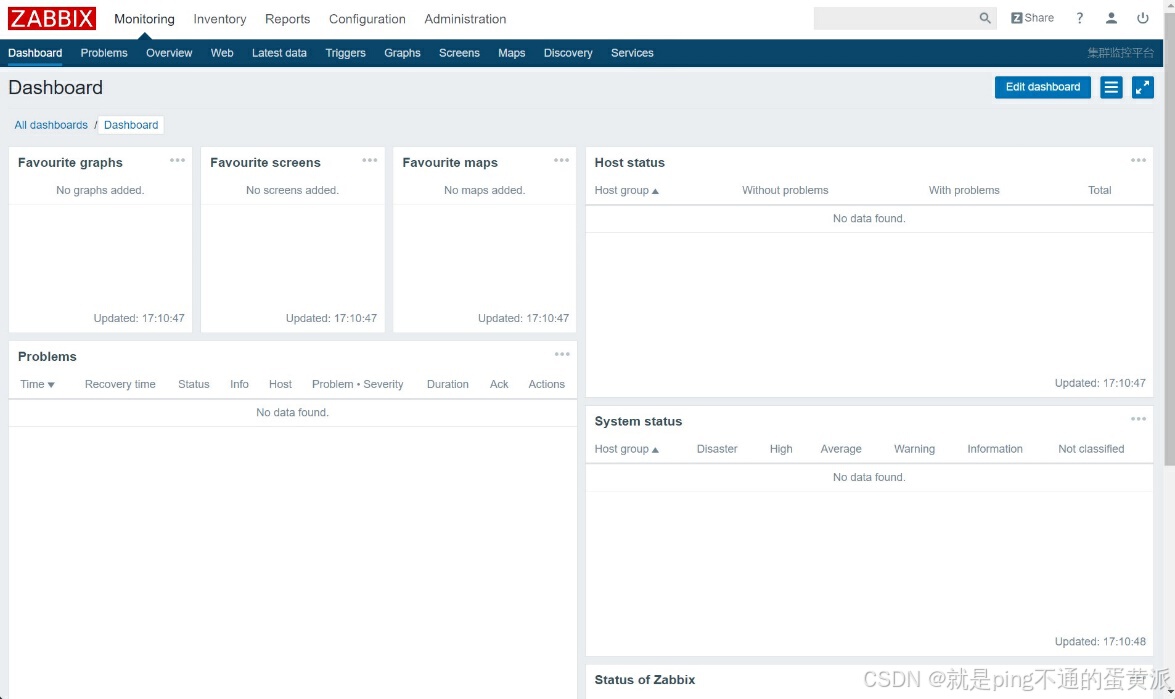The height and width of the screenshot is (699, 1175).
Task: Open the Reports main menu
Action: tap(288, 19)
